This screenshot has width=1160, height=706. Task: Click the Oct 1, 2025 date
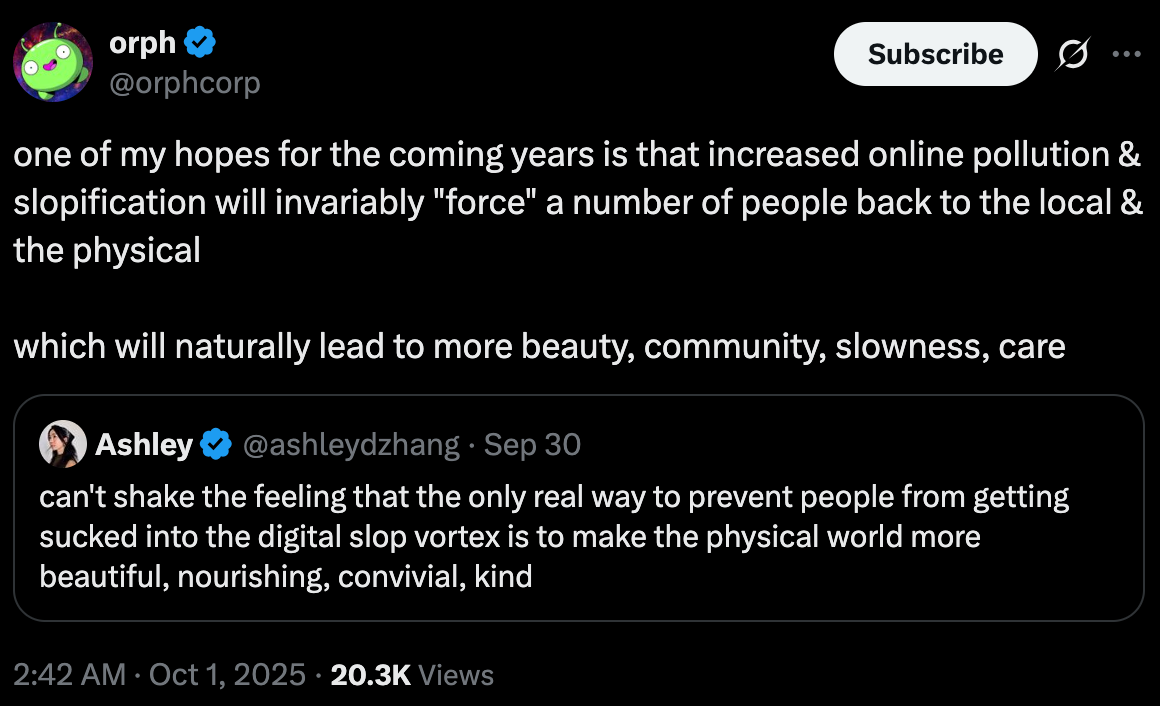point(227,675)
